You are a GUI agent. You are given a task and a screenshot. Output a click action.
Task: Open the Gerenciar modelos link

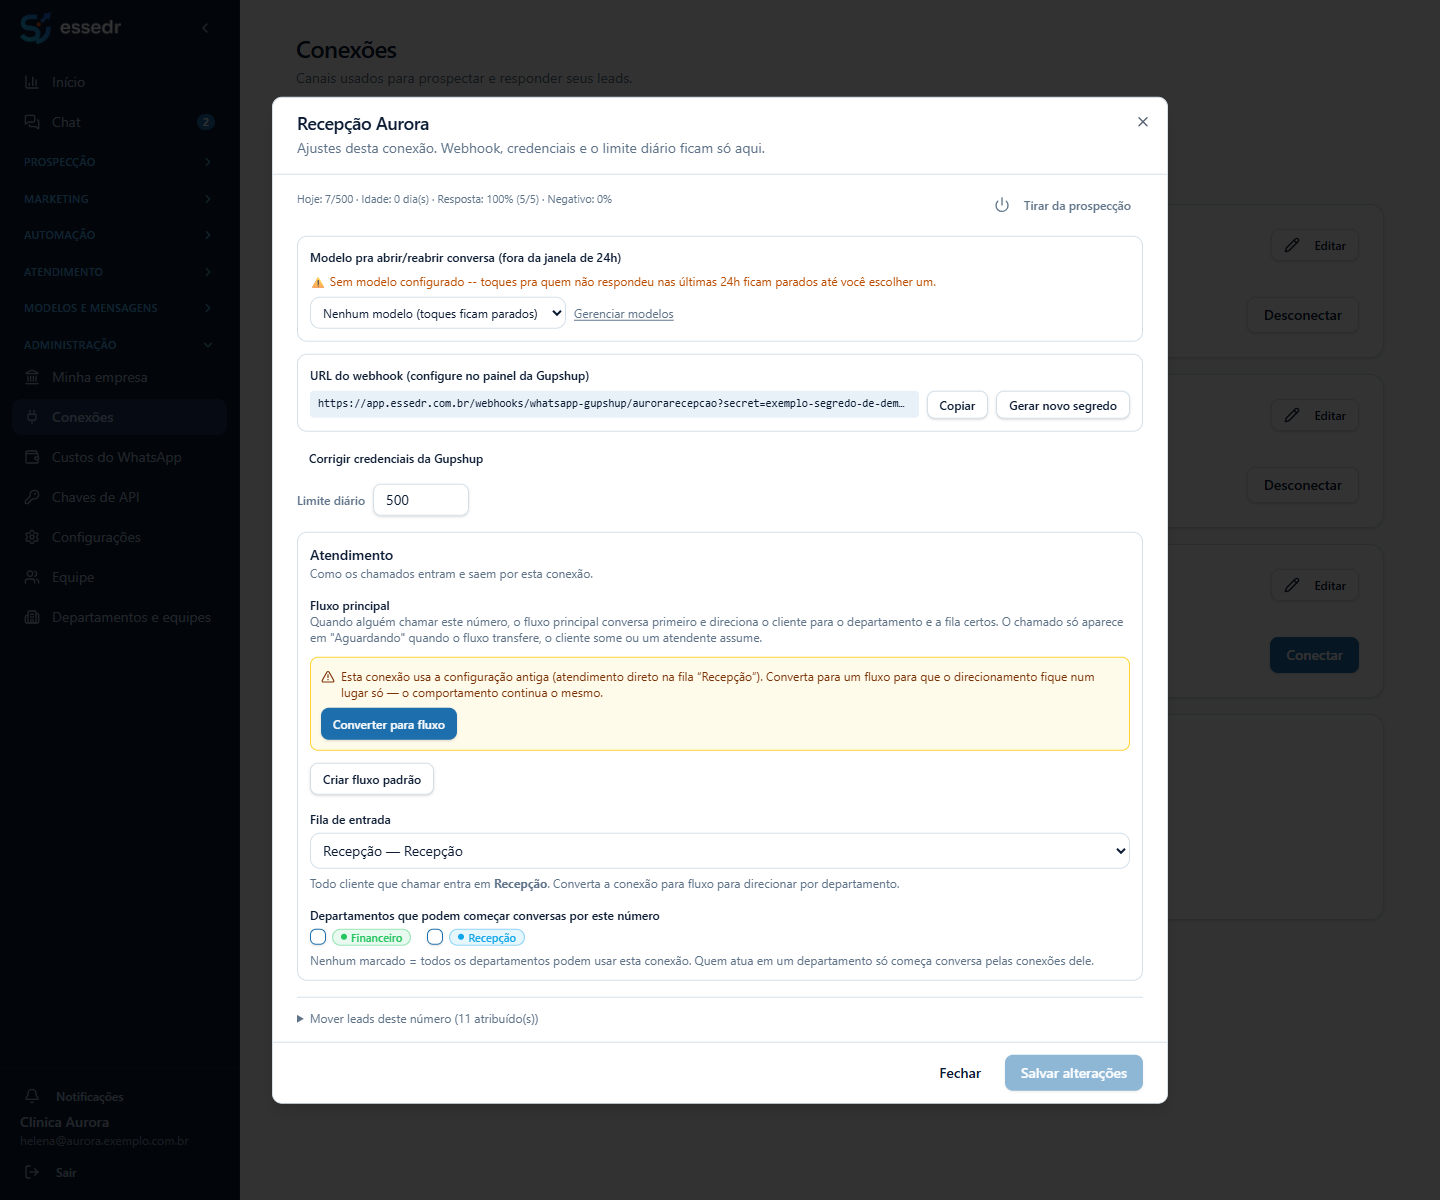click(624, 314)
